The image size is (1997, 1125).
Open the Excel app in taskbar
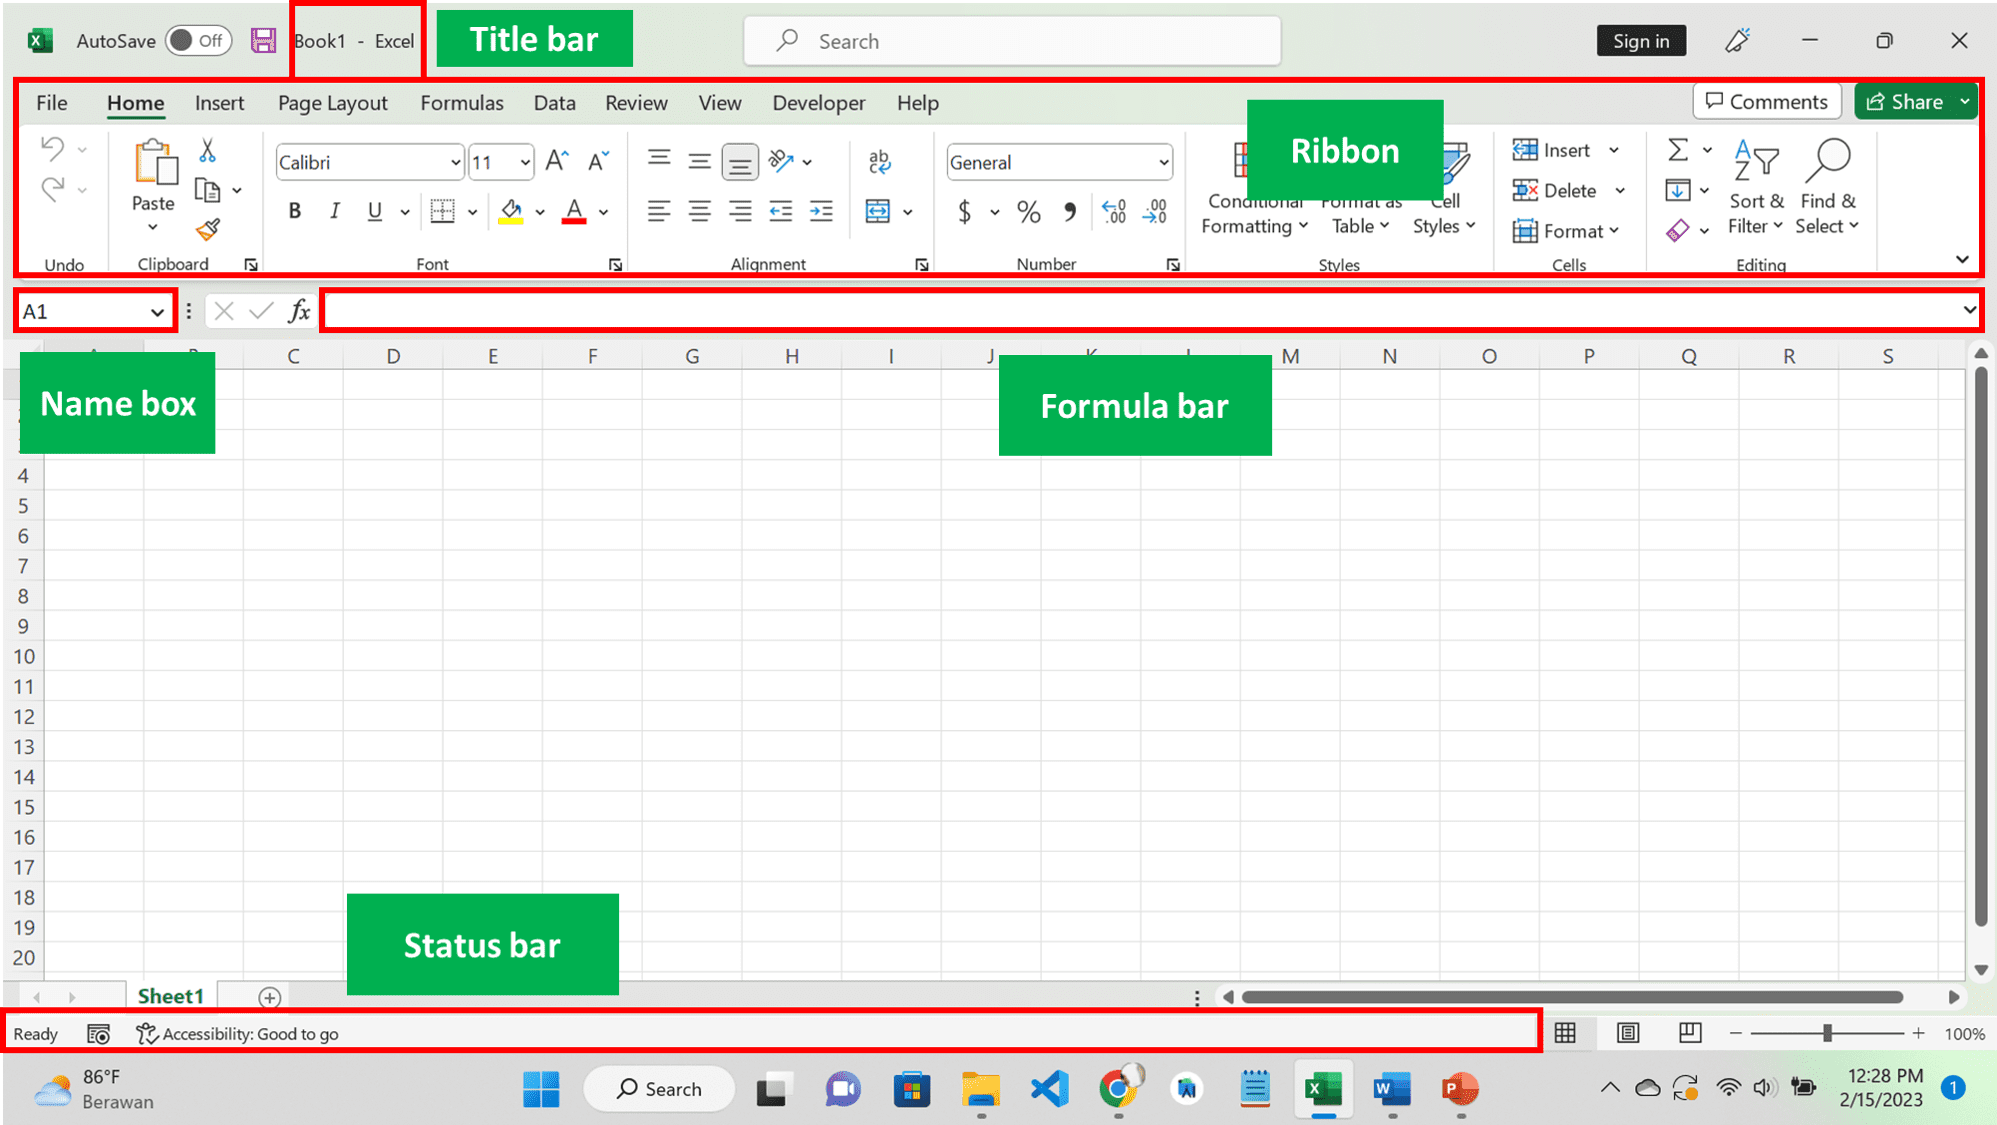tap(1319, 1087)
